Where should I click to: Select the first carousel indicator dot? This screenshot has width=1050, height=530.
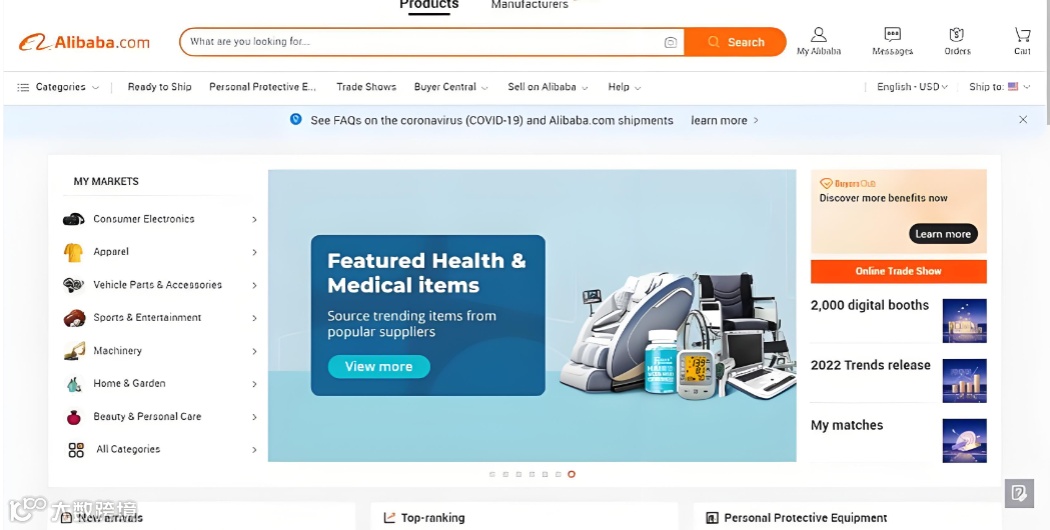pos(492,474)
